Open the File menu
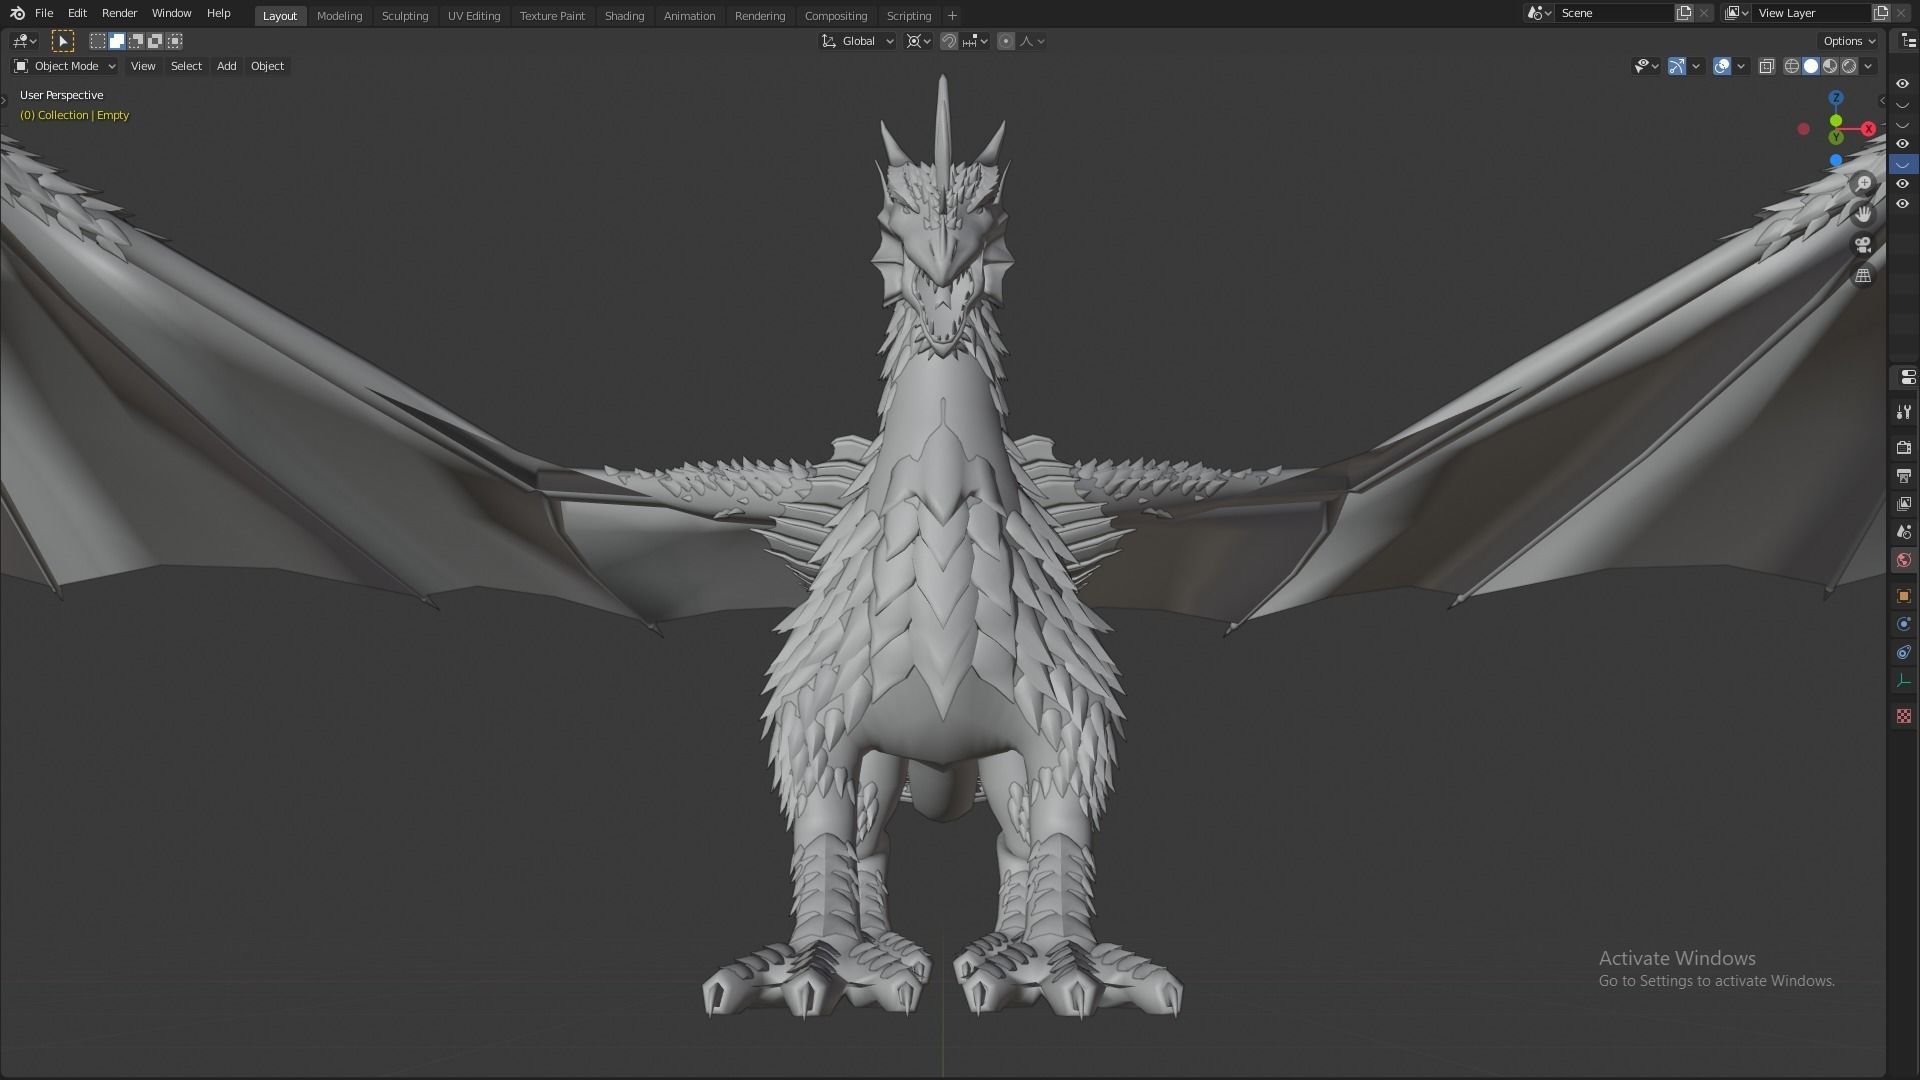Screen dimensions: 1920x1080 pyautogui.click(x=44, y=13)
